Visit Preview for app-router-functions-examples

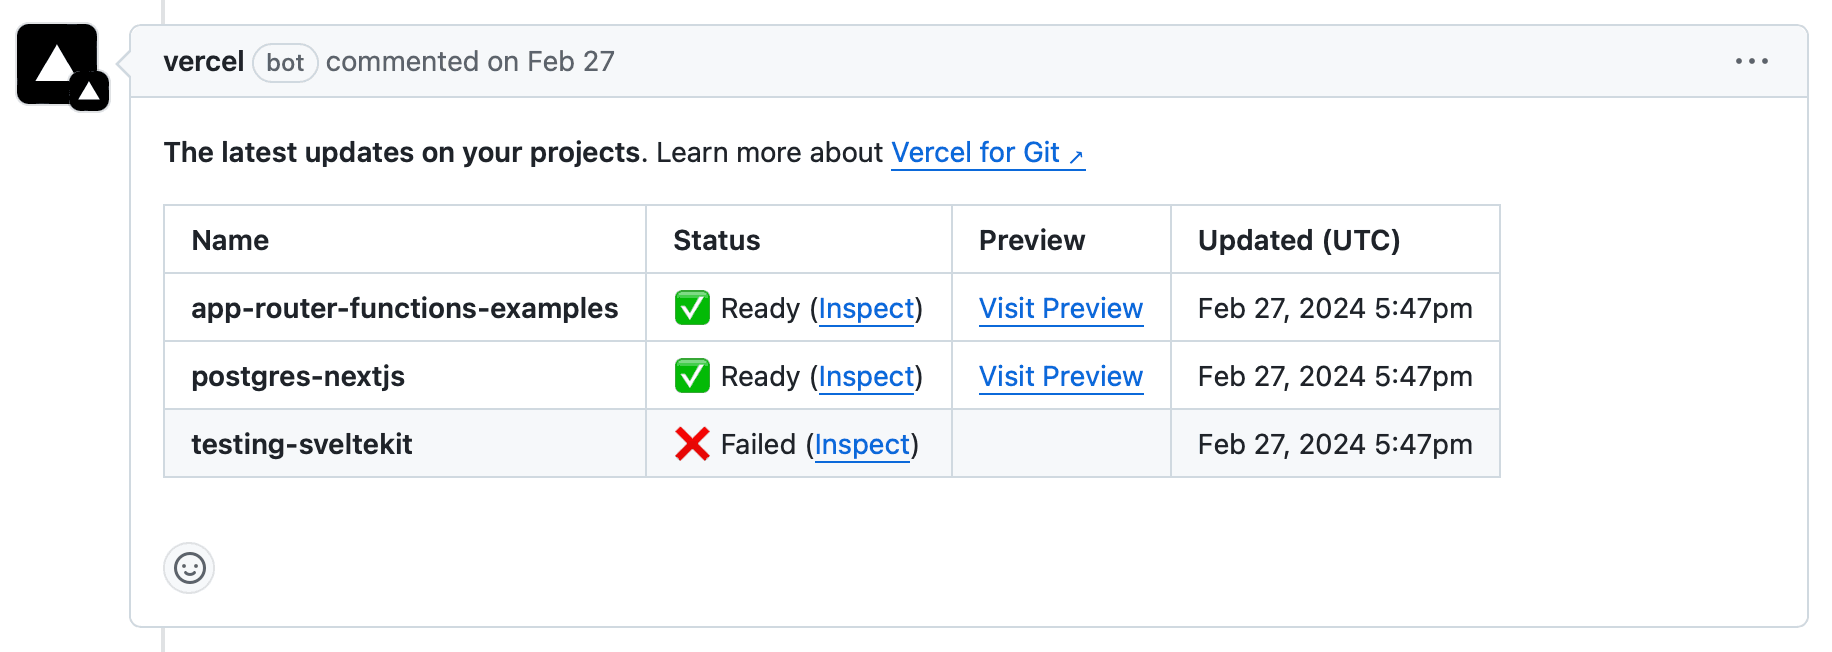(x=1060, y=308)
